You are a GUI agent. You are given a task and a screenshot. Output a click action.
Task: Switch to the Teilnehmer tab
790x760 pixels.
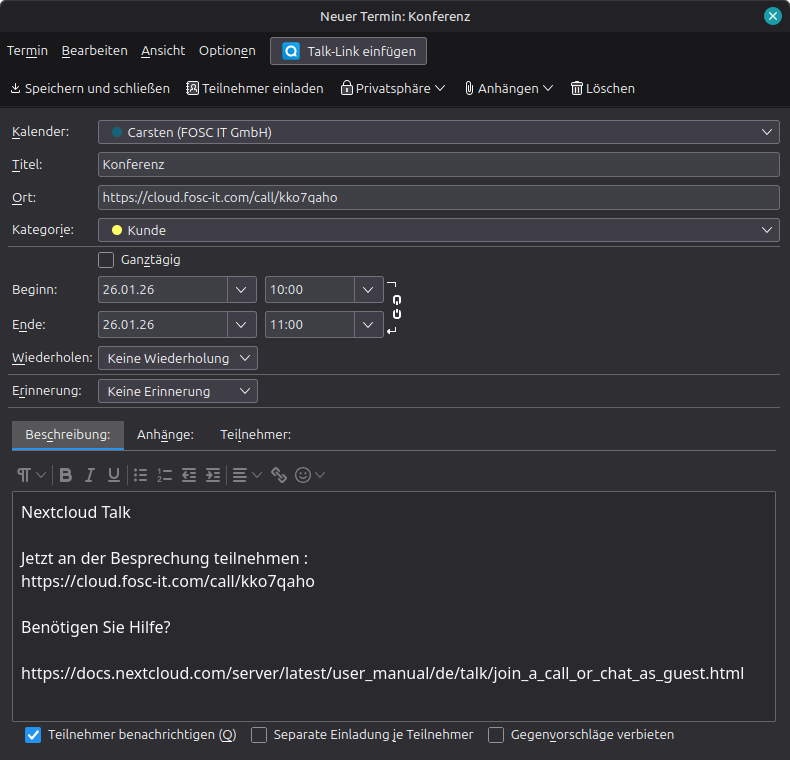tap(255, 435)
